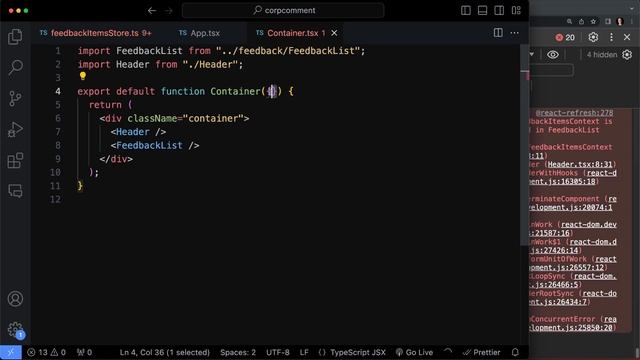Click the corpcomment command center search box
Image resolution: width=640 pixels, height=360 pixels.
[283, 11]
